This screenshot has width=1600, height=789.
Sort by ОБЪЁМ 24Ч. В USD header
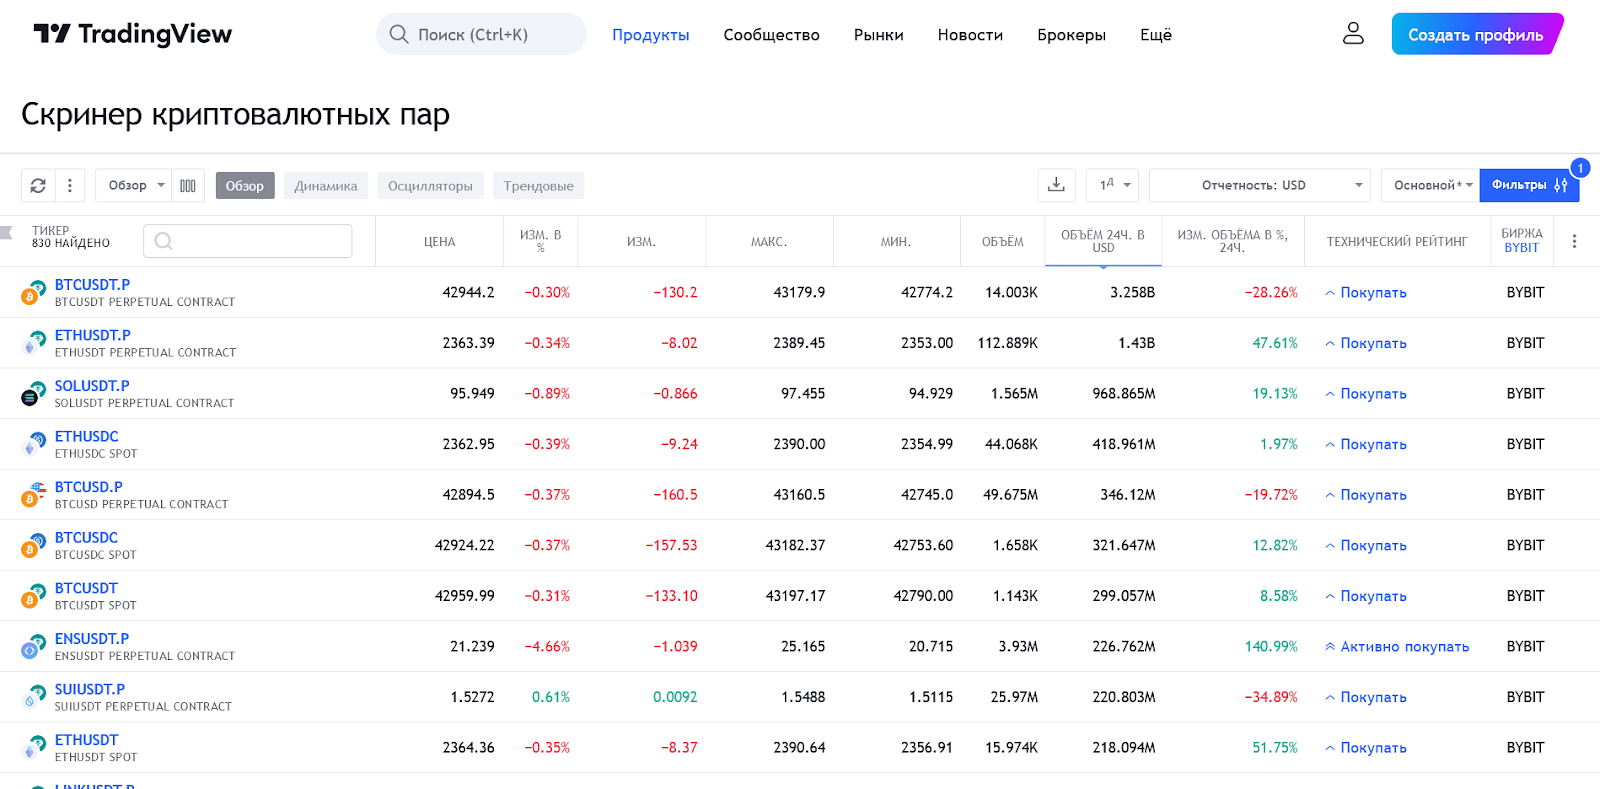[1103, 241]
